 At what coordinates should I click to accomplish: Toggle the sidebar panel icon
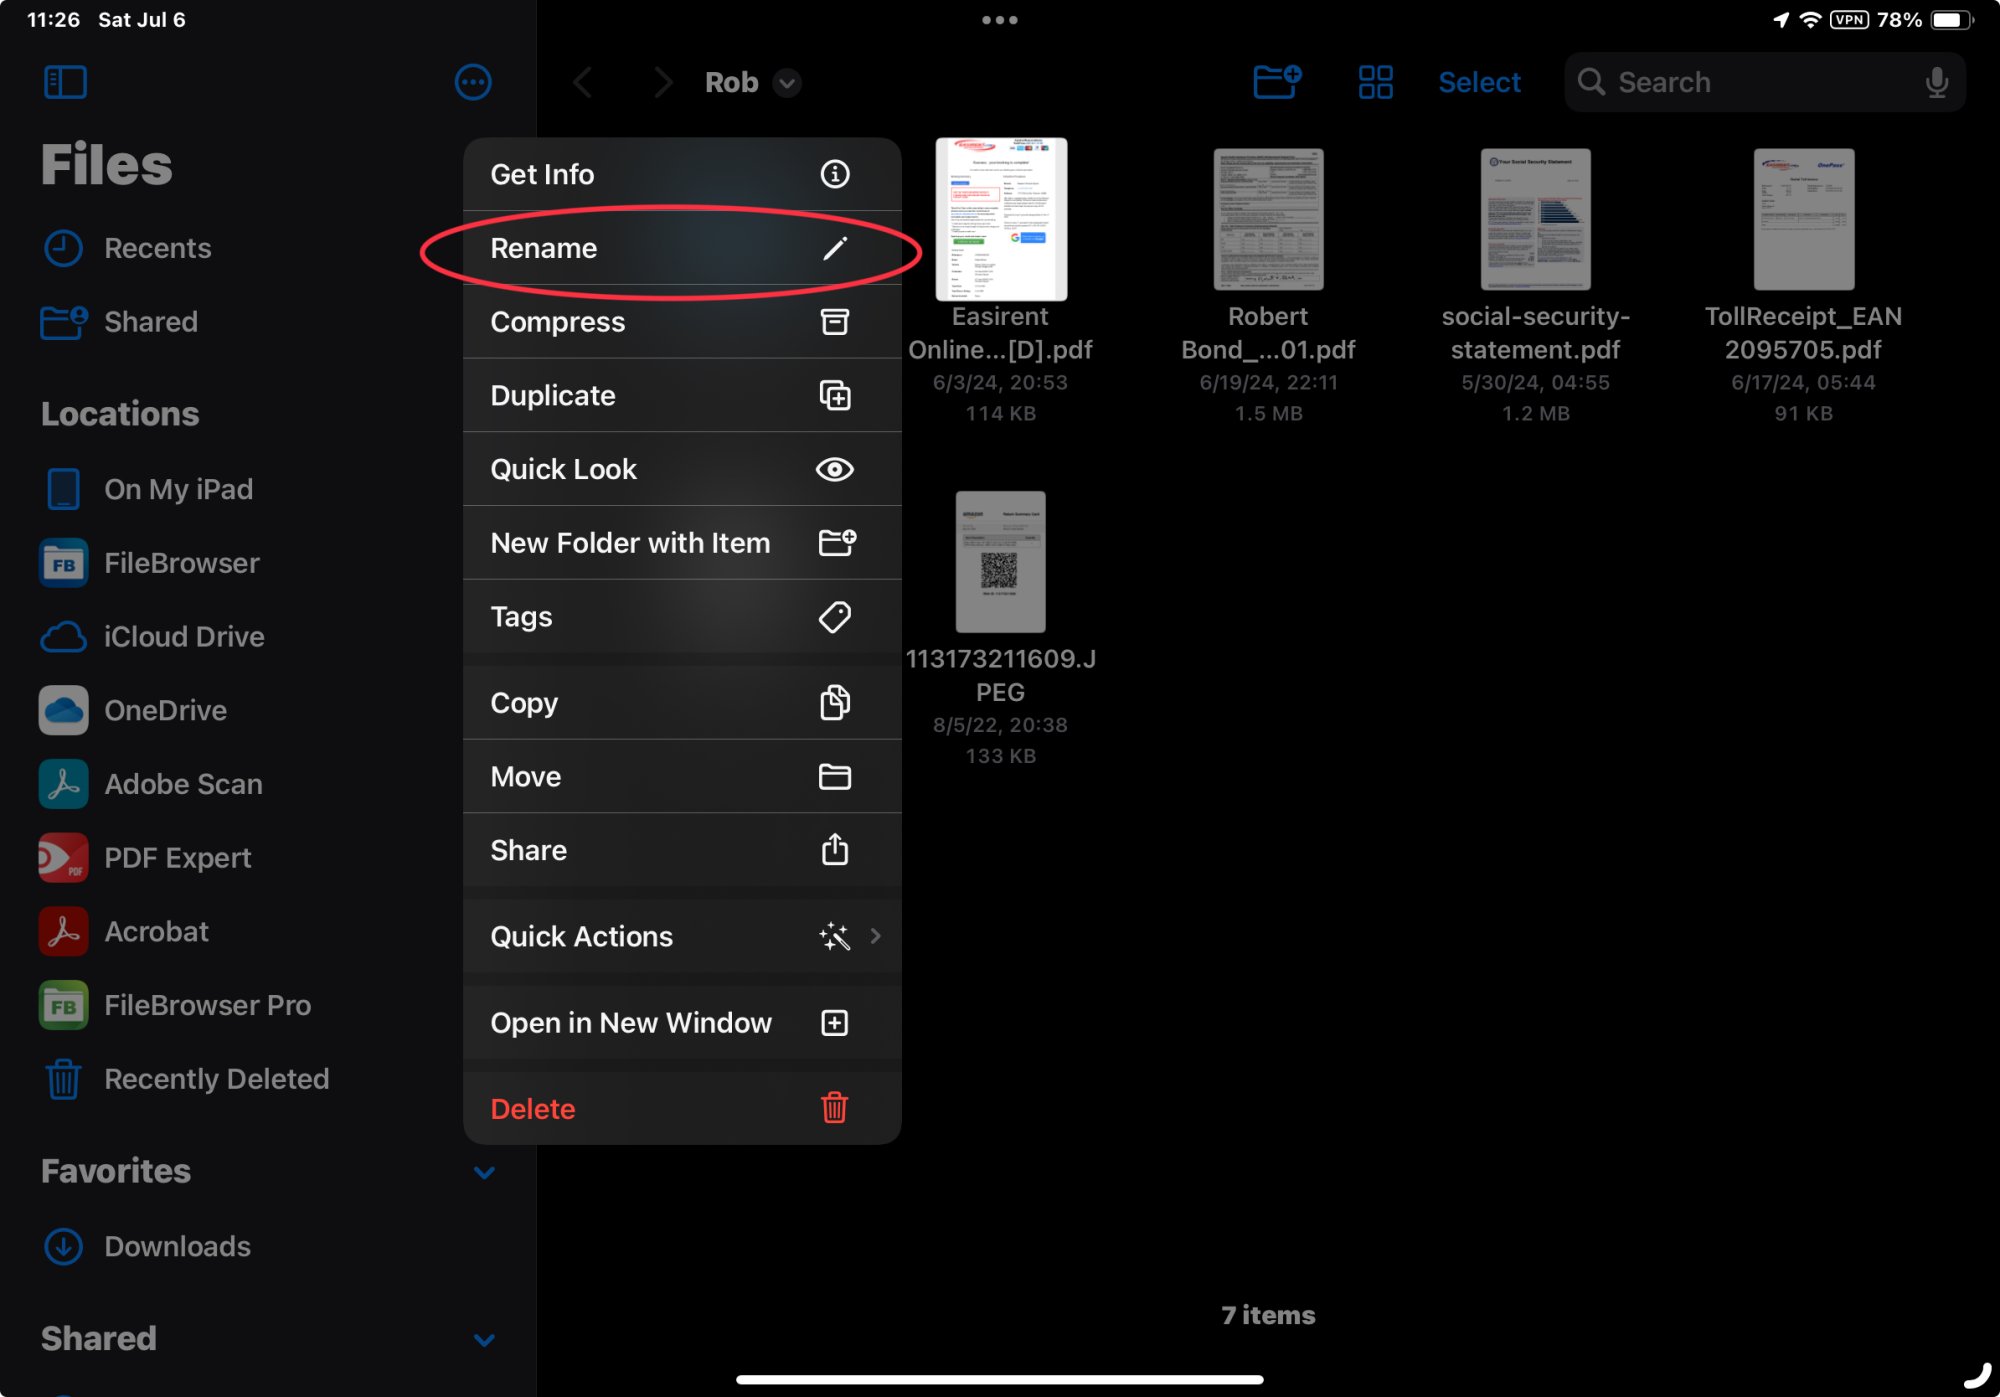click(65, 82)
